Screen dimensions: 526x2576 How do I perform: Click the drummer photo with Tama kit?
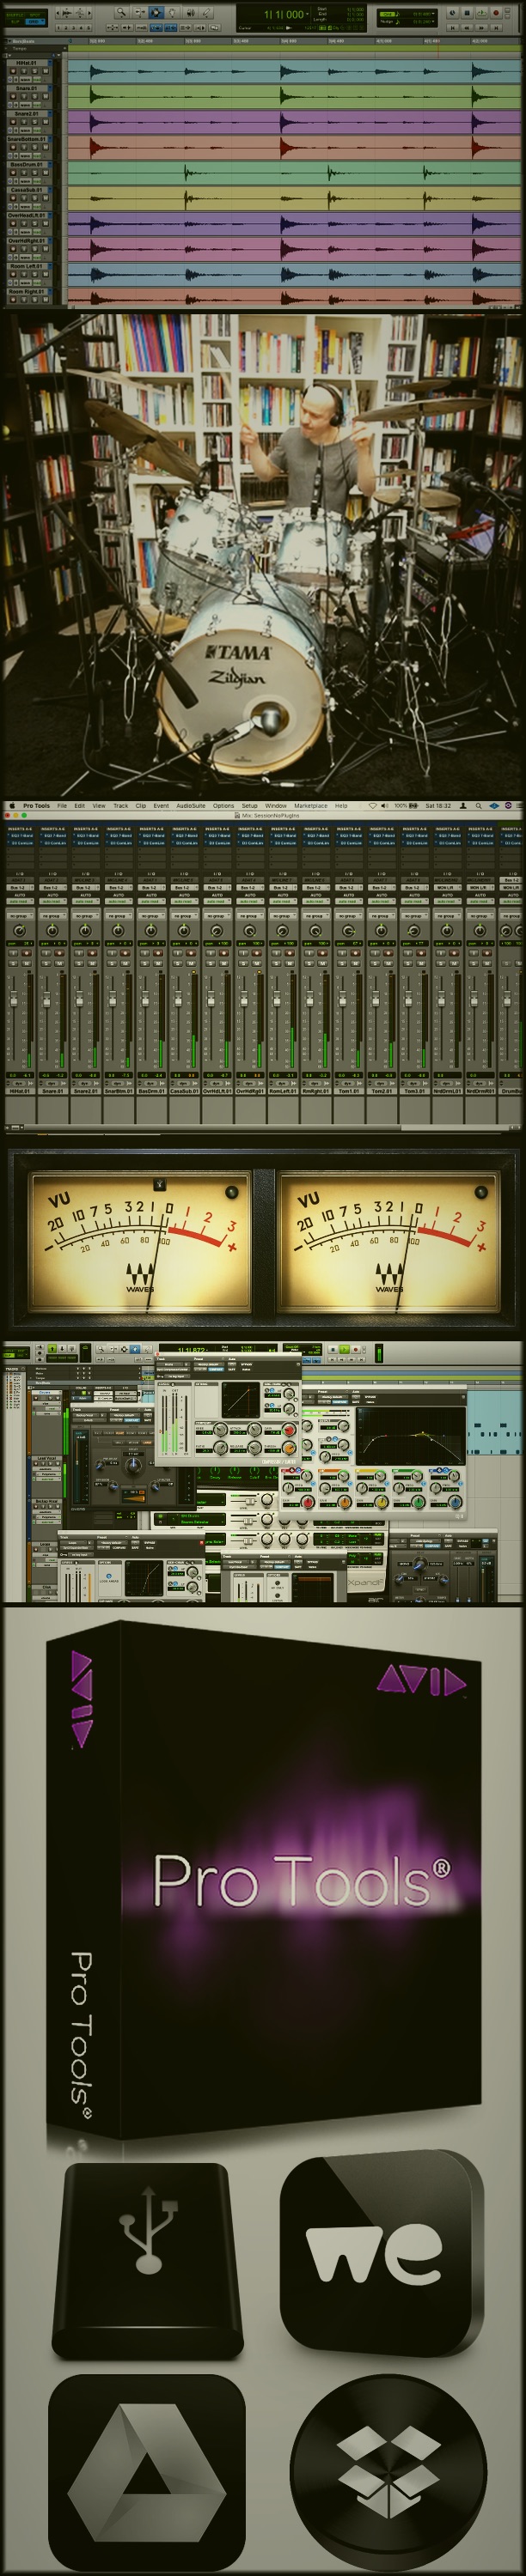point(263,556)
